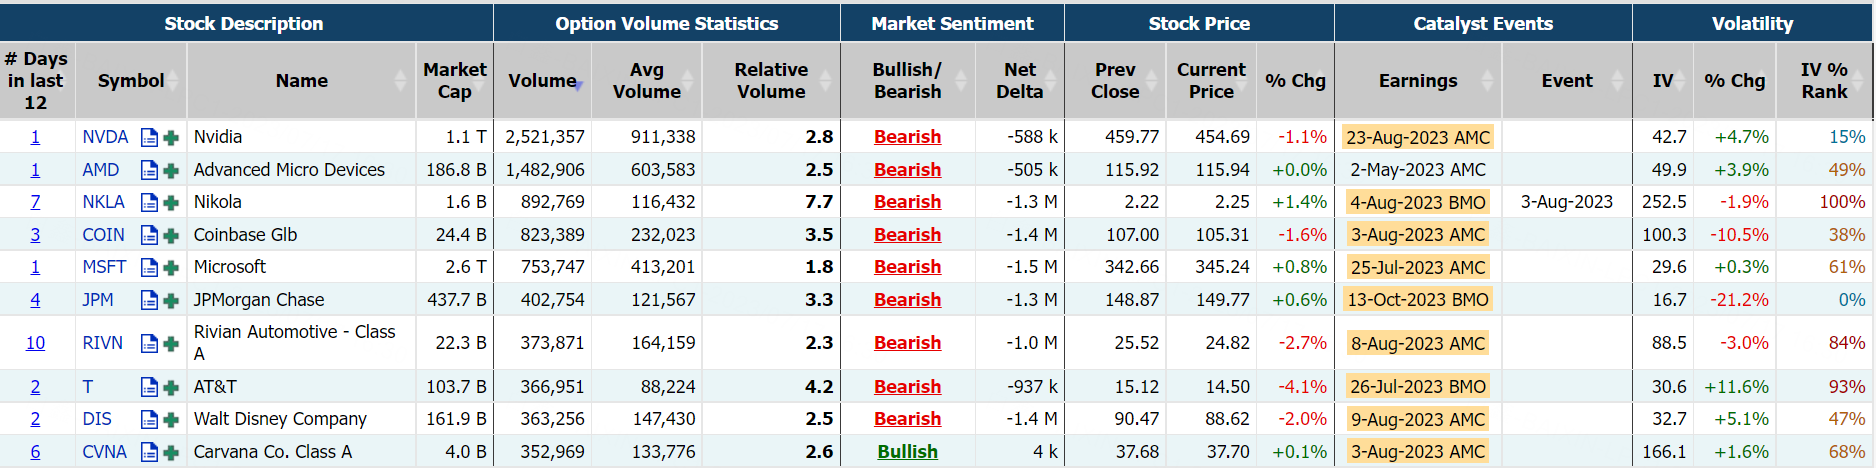This screenshot has height=468, width=1876.
Task: Open the document icon beside DIS
Action: coord(149,420)
